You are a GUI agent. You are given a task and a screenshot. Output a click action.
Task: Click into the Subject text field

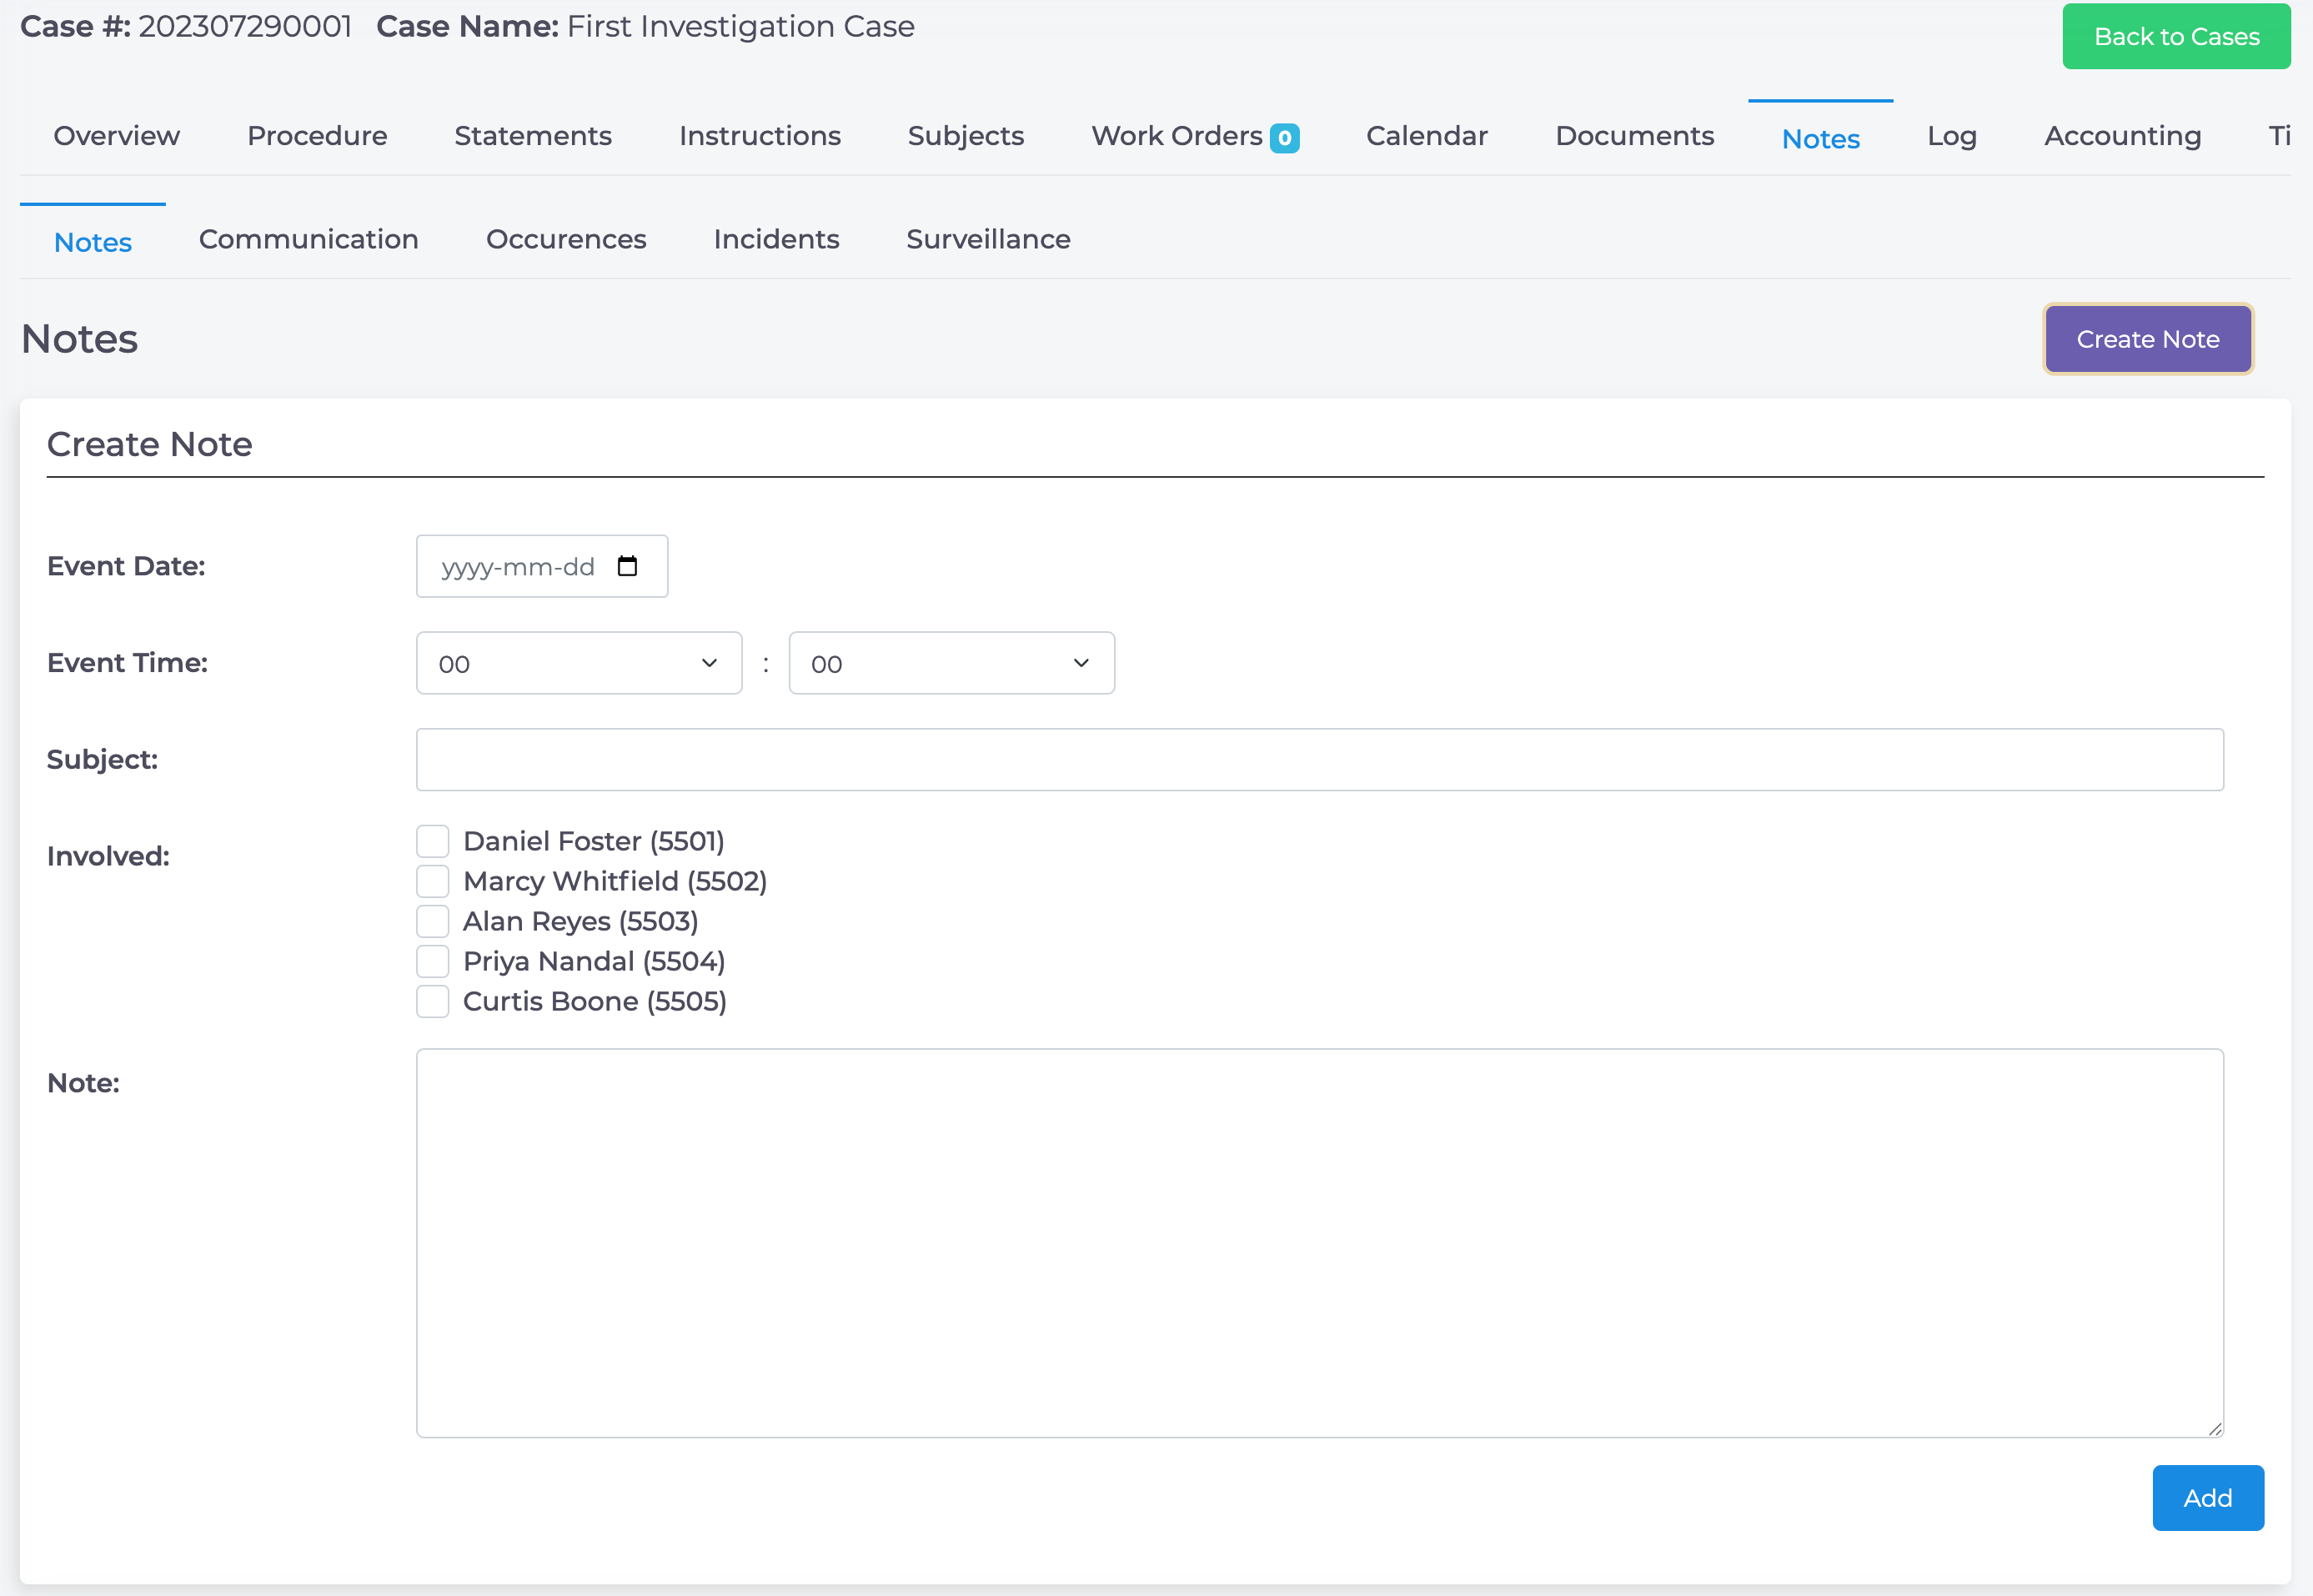tap(1320, 760)
